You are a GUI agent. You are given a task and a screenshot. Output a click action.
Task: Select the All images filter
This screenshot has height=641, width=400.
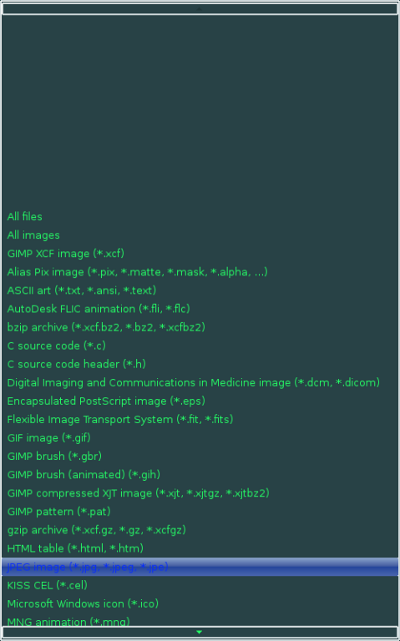pyautogui.click(x=200, y=235)
